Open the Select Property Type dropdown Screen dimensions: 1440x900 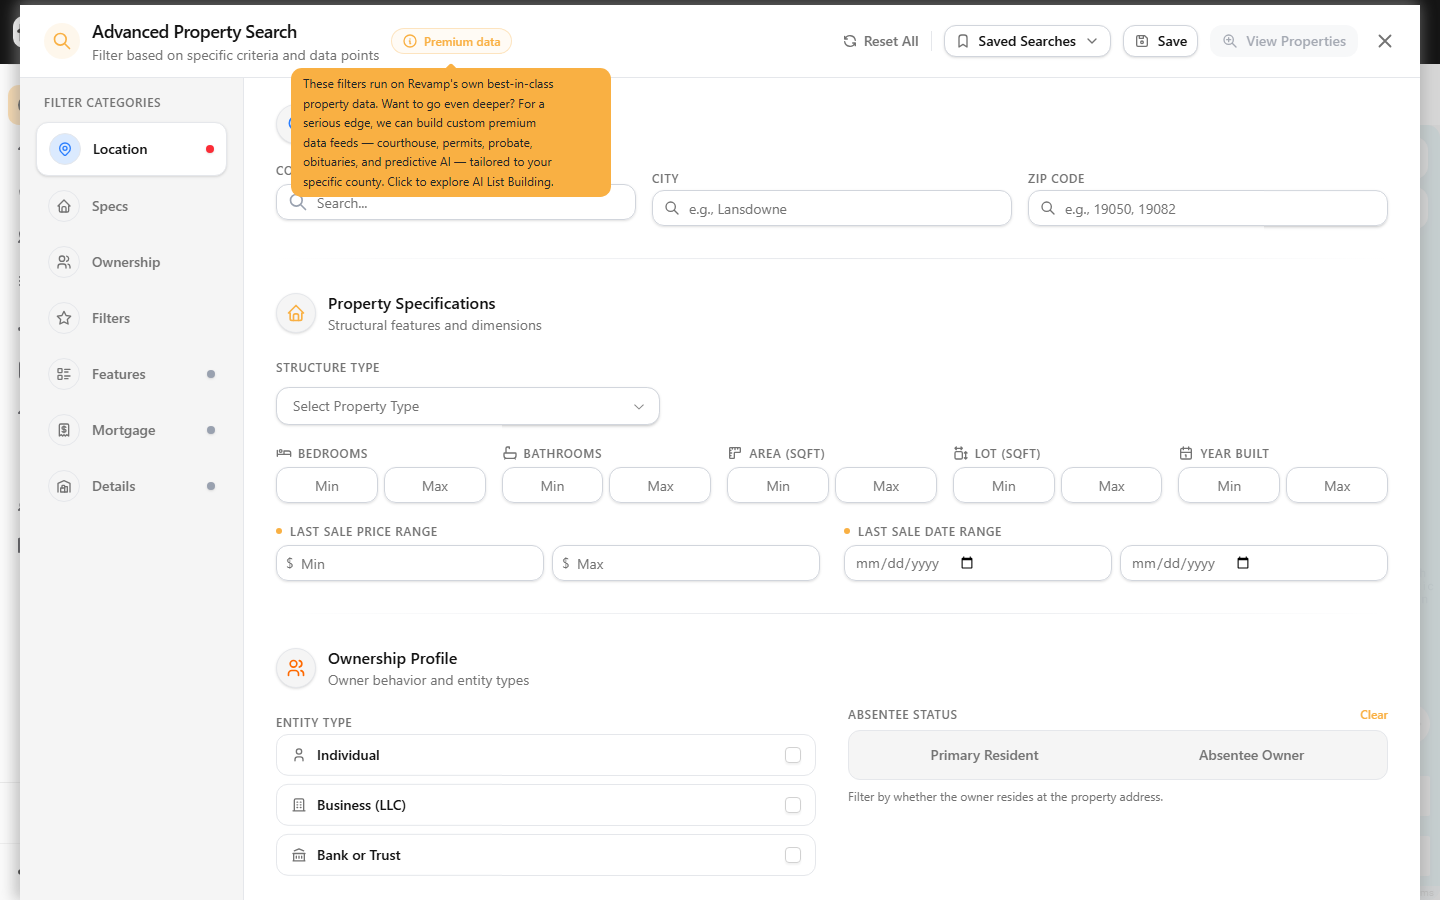(x=468, y=406)
